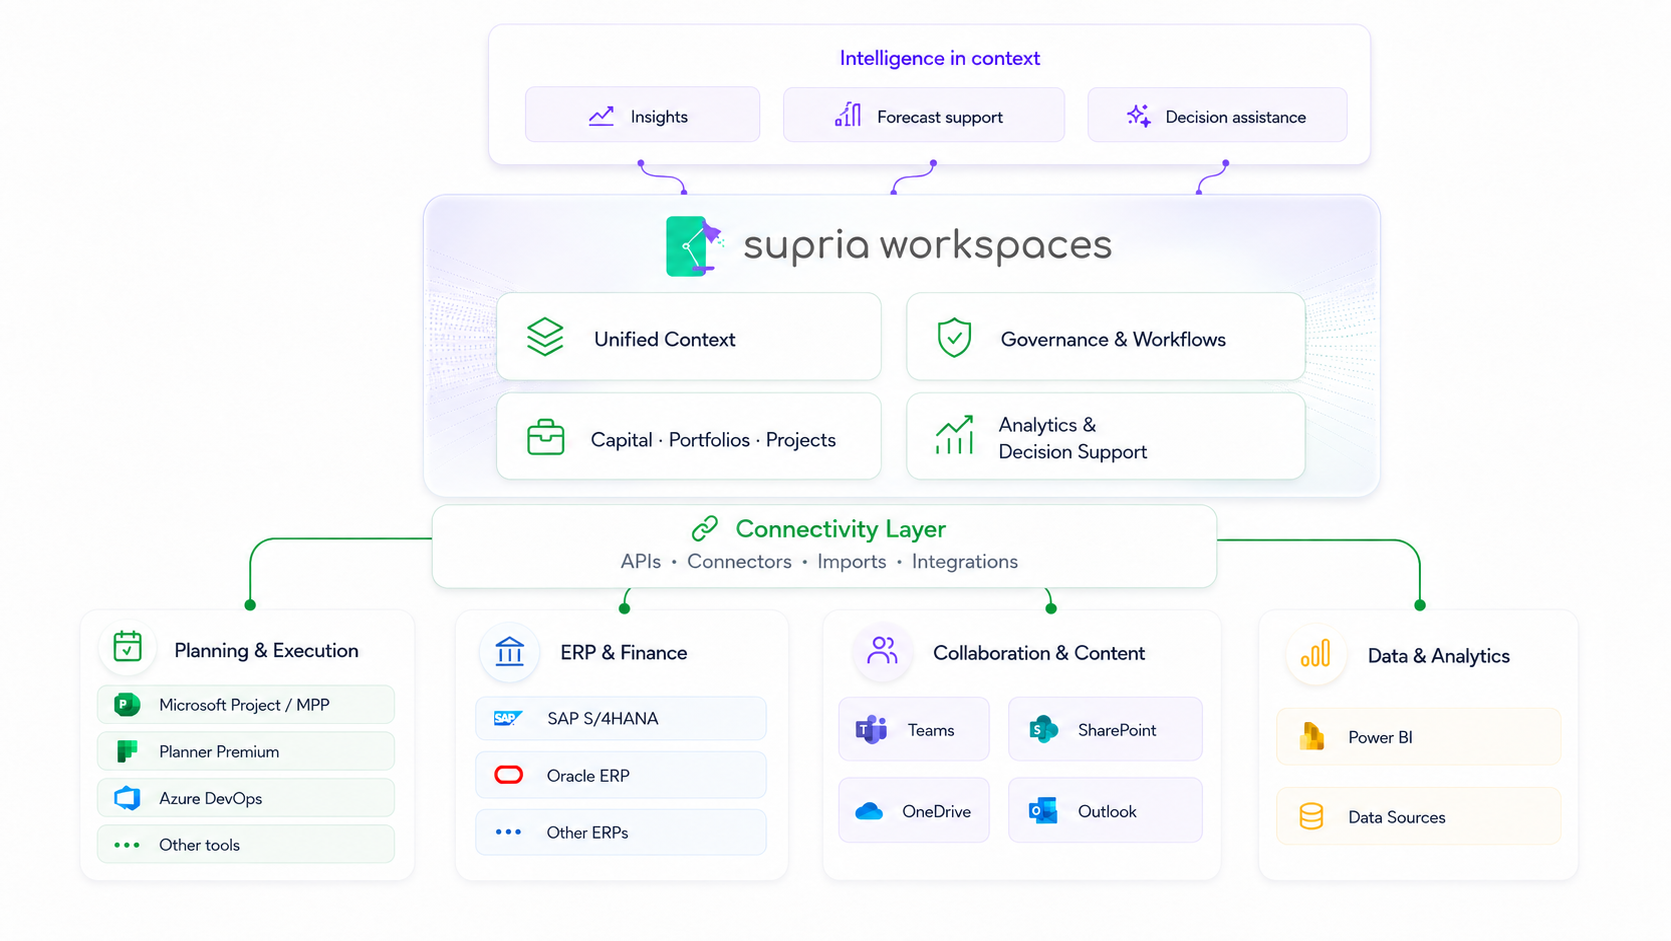Click the Microsoft Project icon

(127, 705)
